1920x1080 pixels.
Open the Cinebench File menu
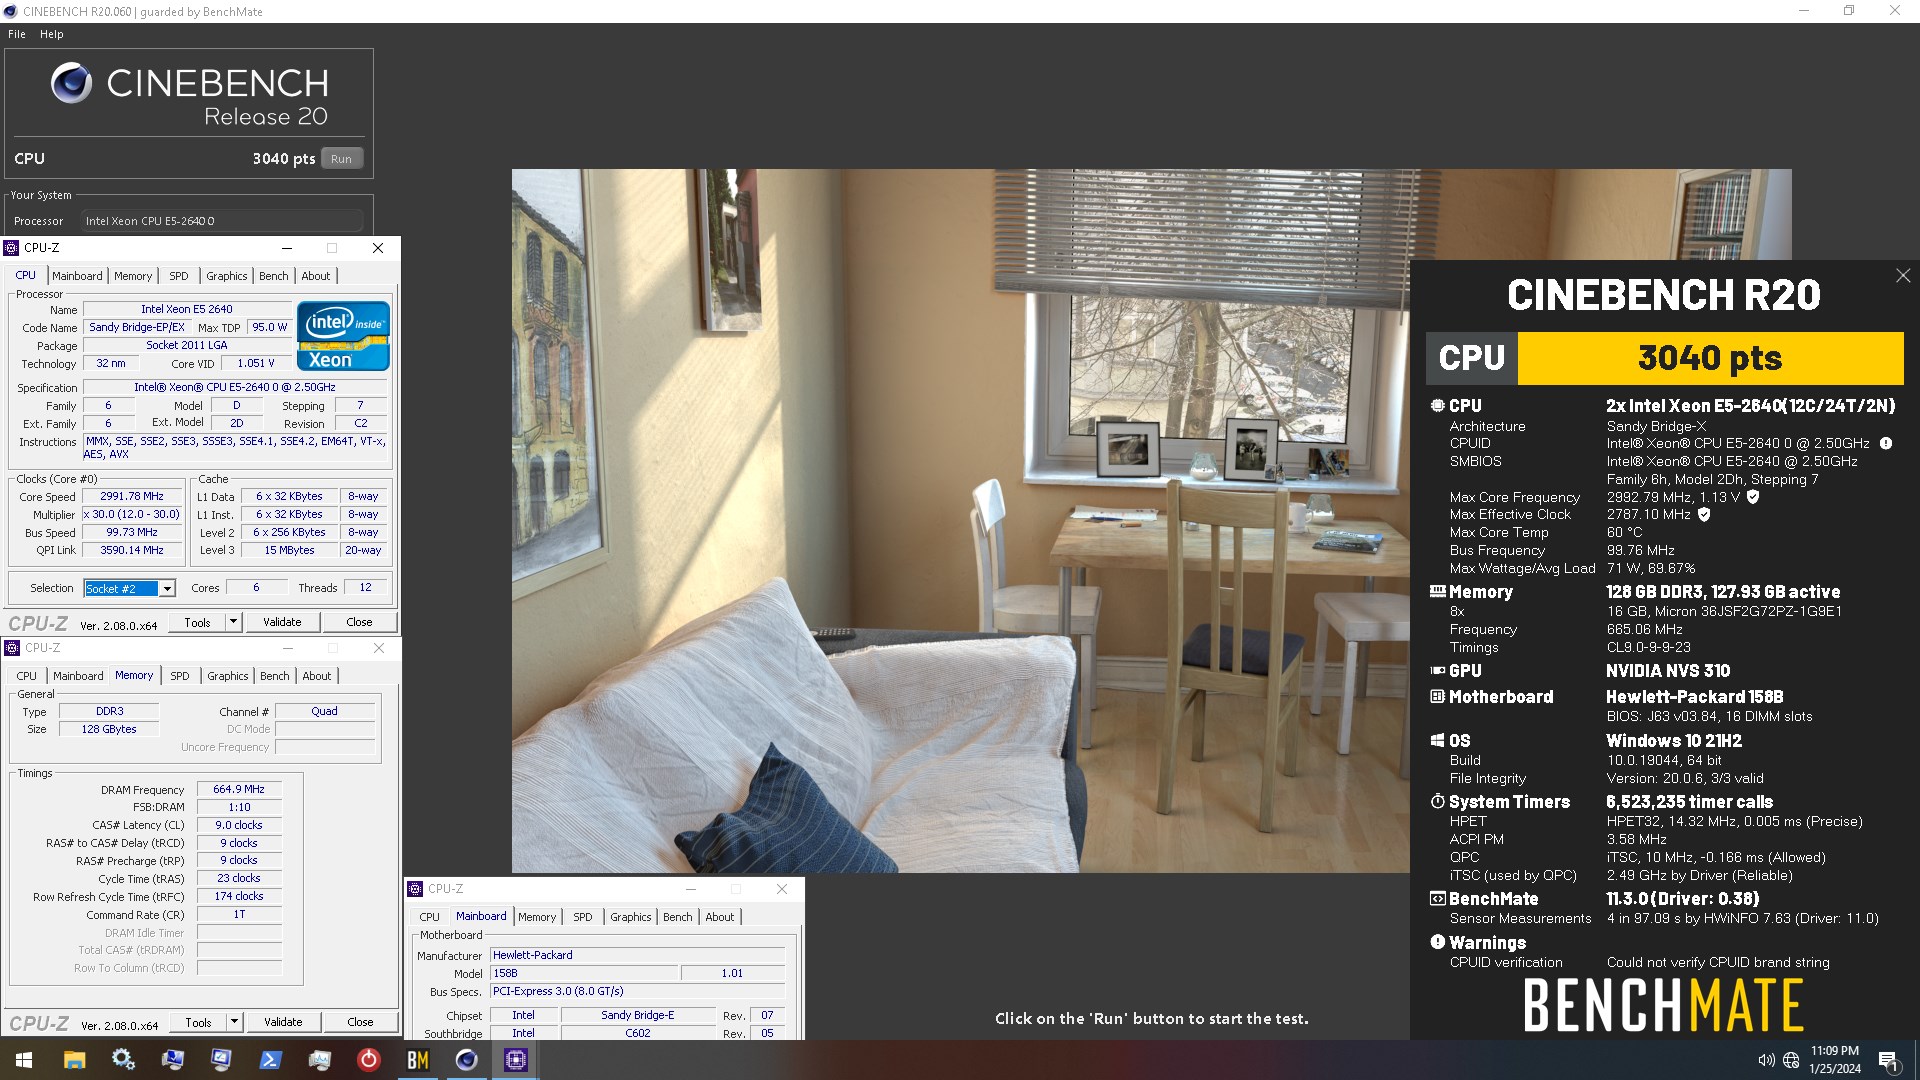coord(17,34)
